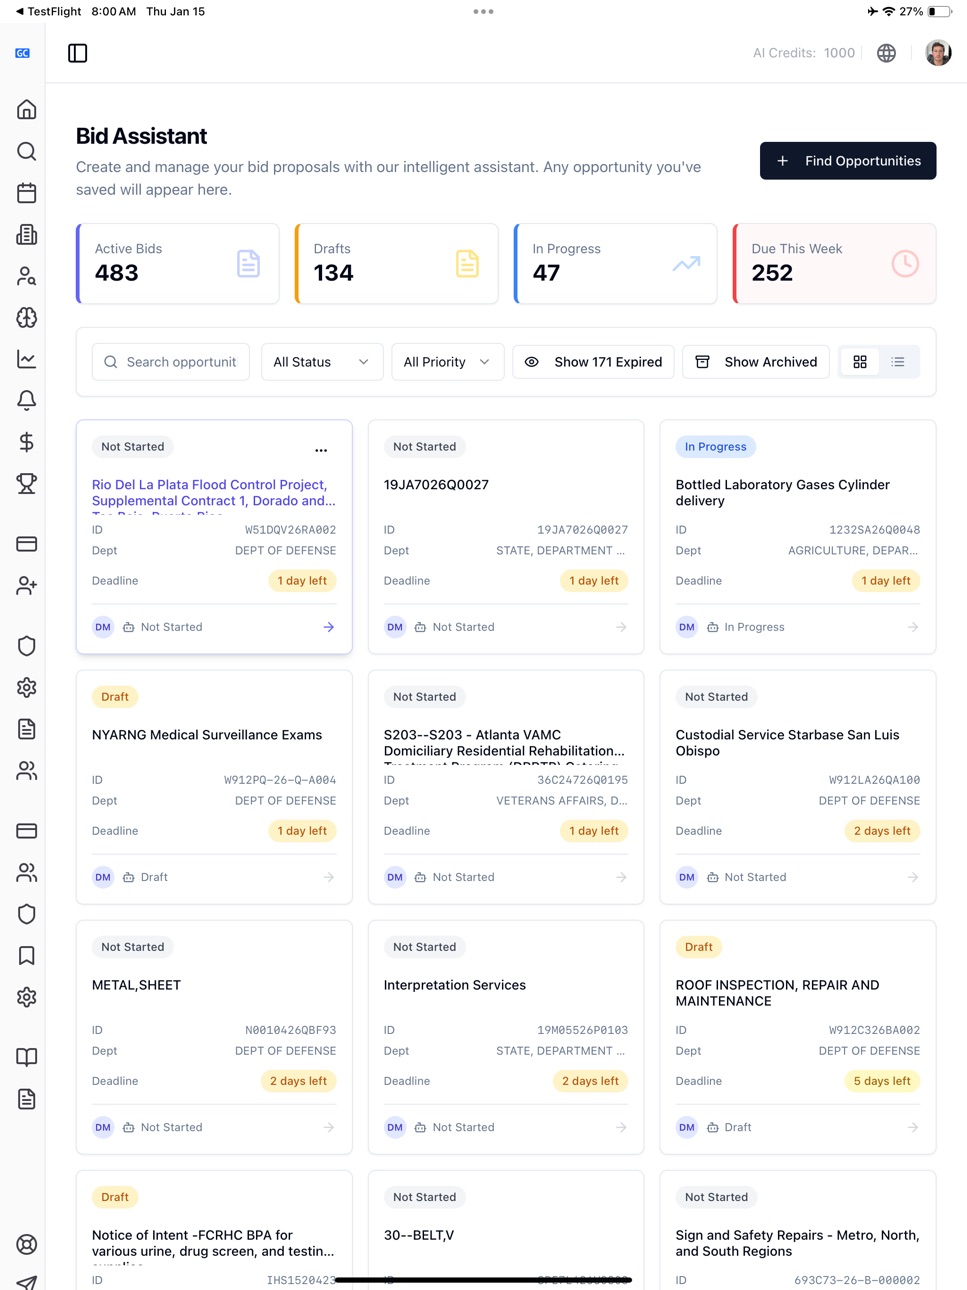This screenshot has width=967, height=1290.
Task: Click the Show Archived button
Action: [756, 362]
